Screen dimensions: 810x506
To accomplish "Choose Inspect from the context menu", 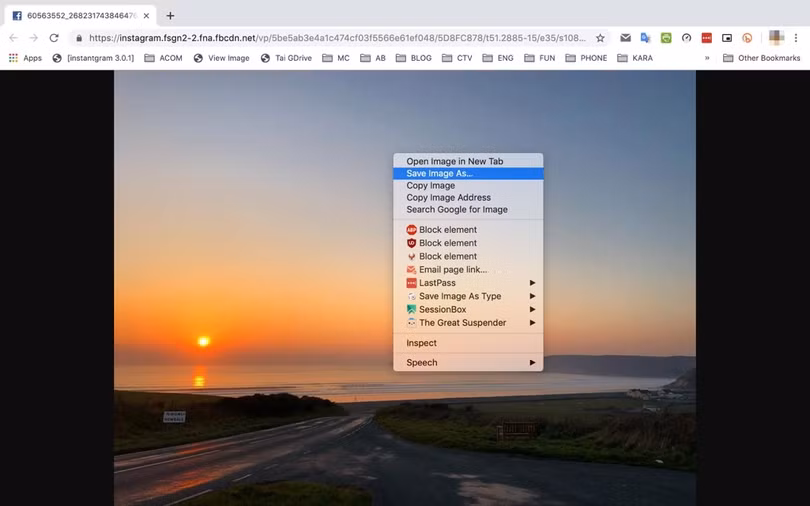I will [421, 343].
